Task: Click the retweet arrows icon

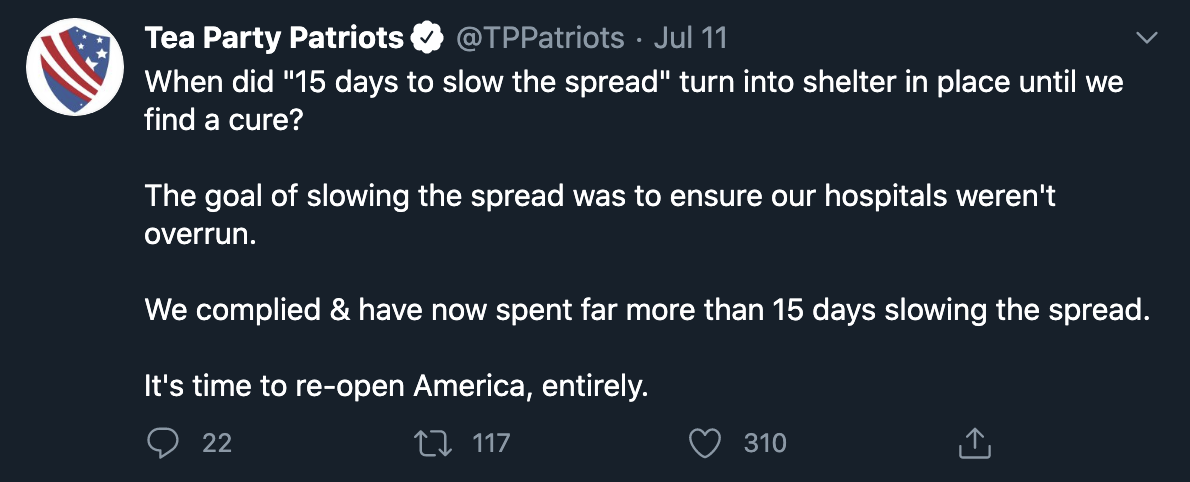Action: point(433,443)
